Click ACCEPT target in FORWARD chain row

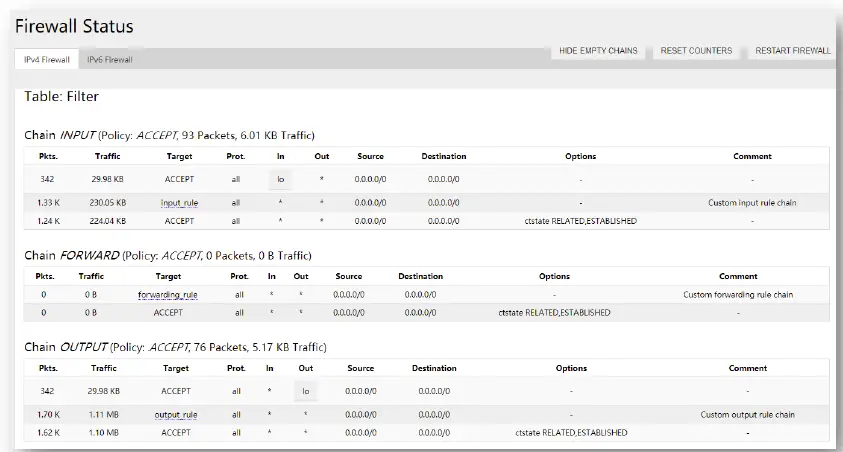click(x=168, y=313)
